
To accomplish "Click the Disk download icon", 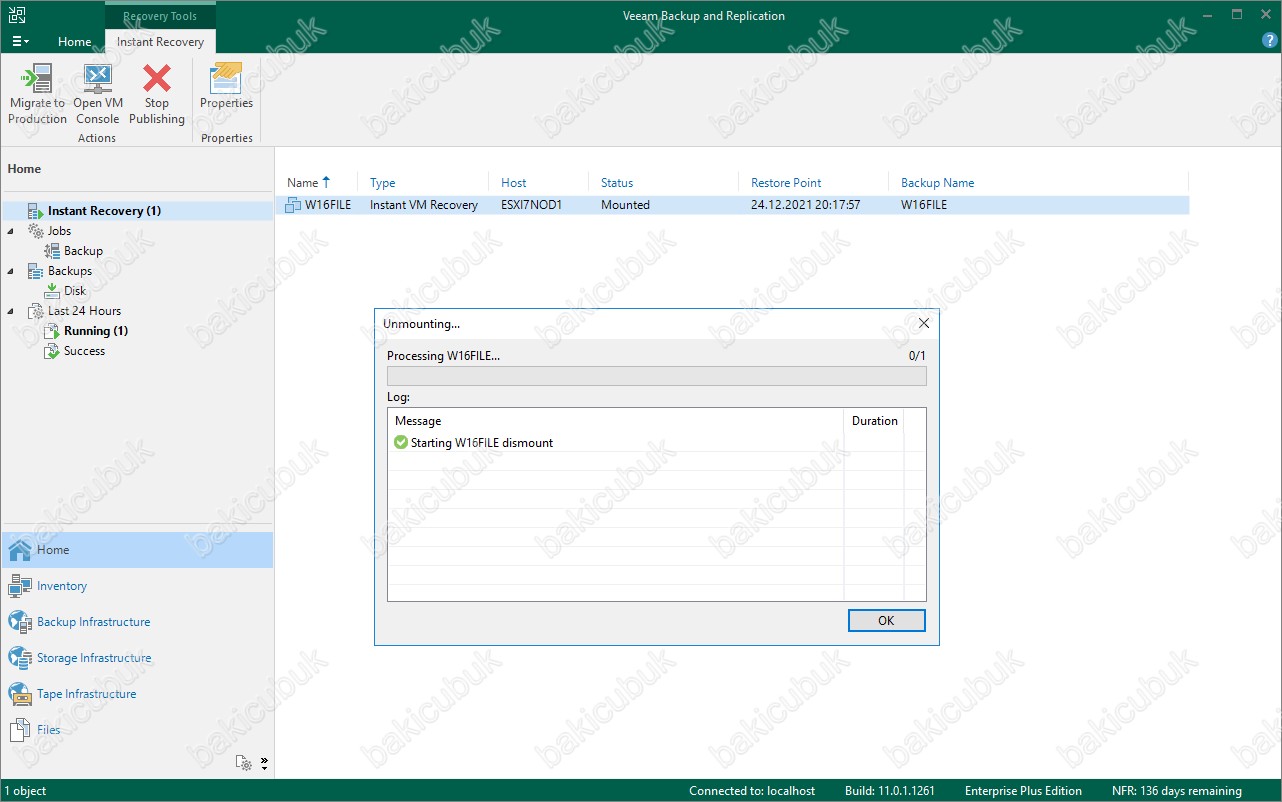I will click(52, 291).
